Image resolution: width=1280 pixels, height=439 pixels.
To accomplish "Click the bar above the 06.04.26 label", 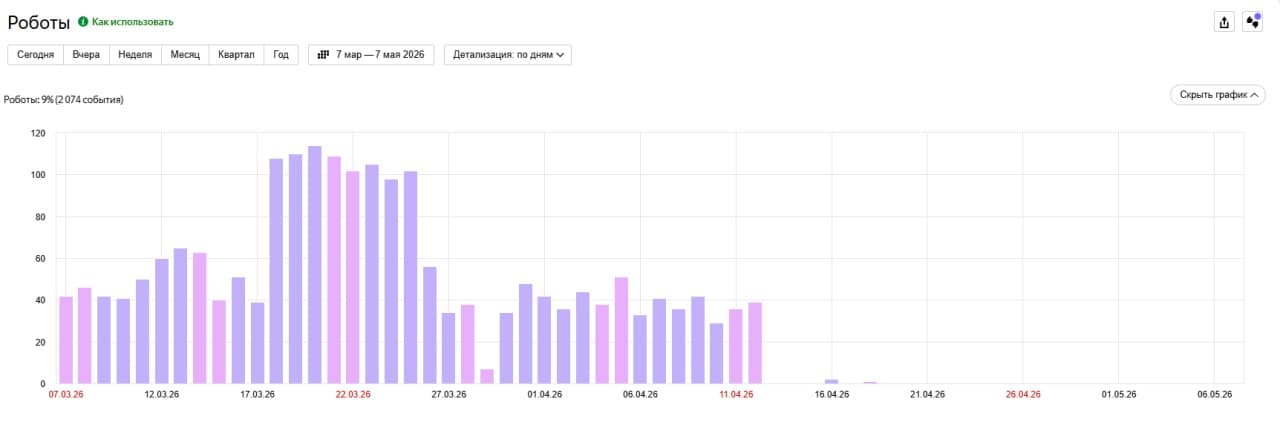I will pyautogui.click(x=640, y=349).
